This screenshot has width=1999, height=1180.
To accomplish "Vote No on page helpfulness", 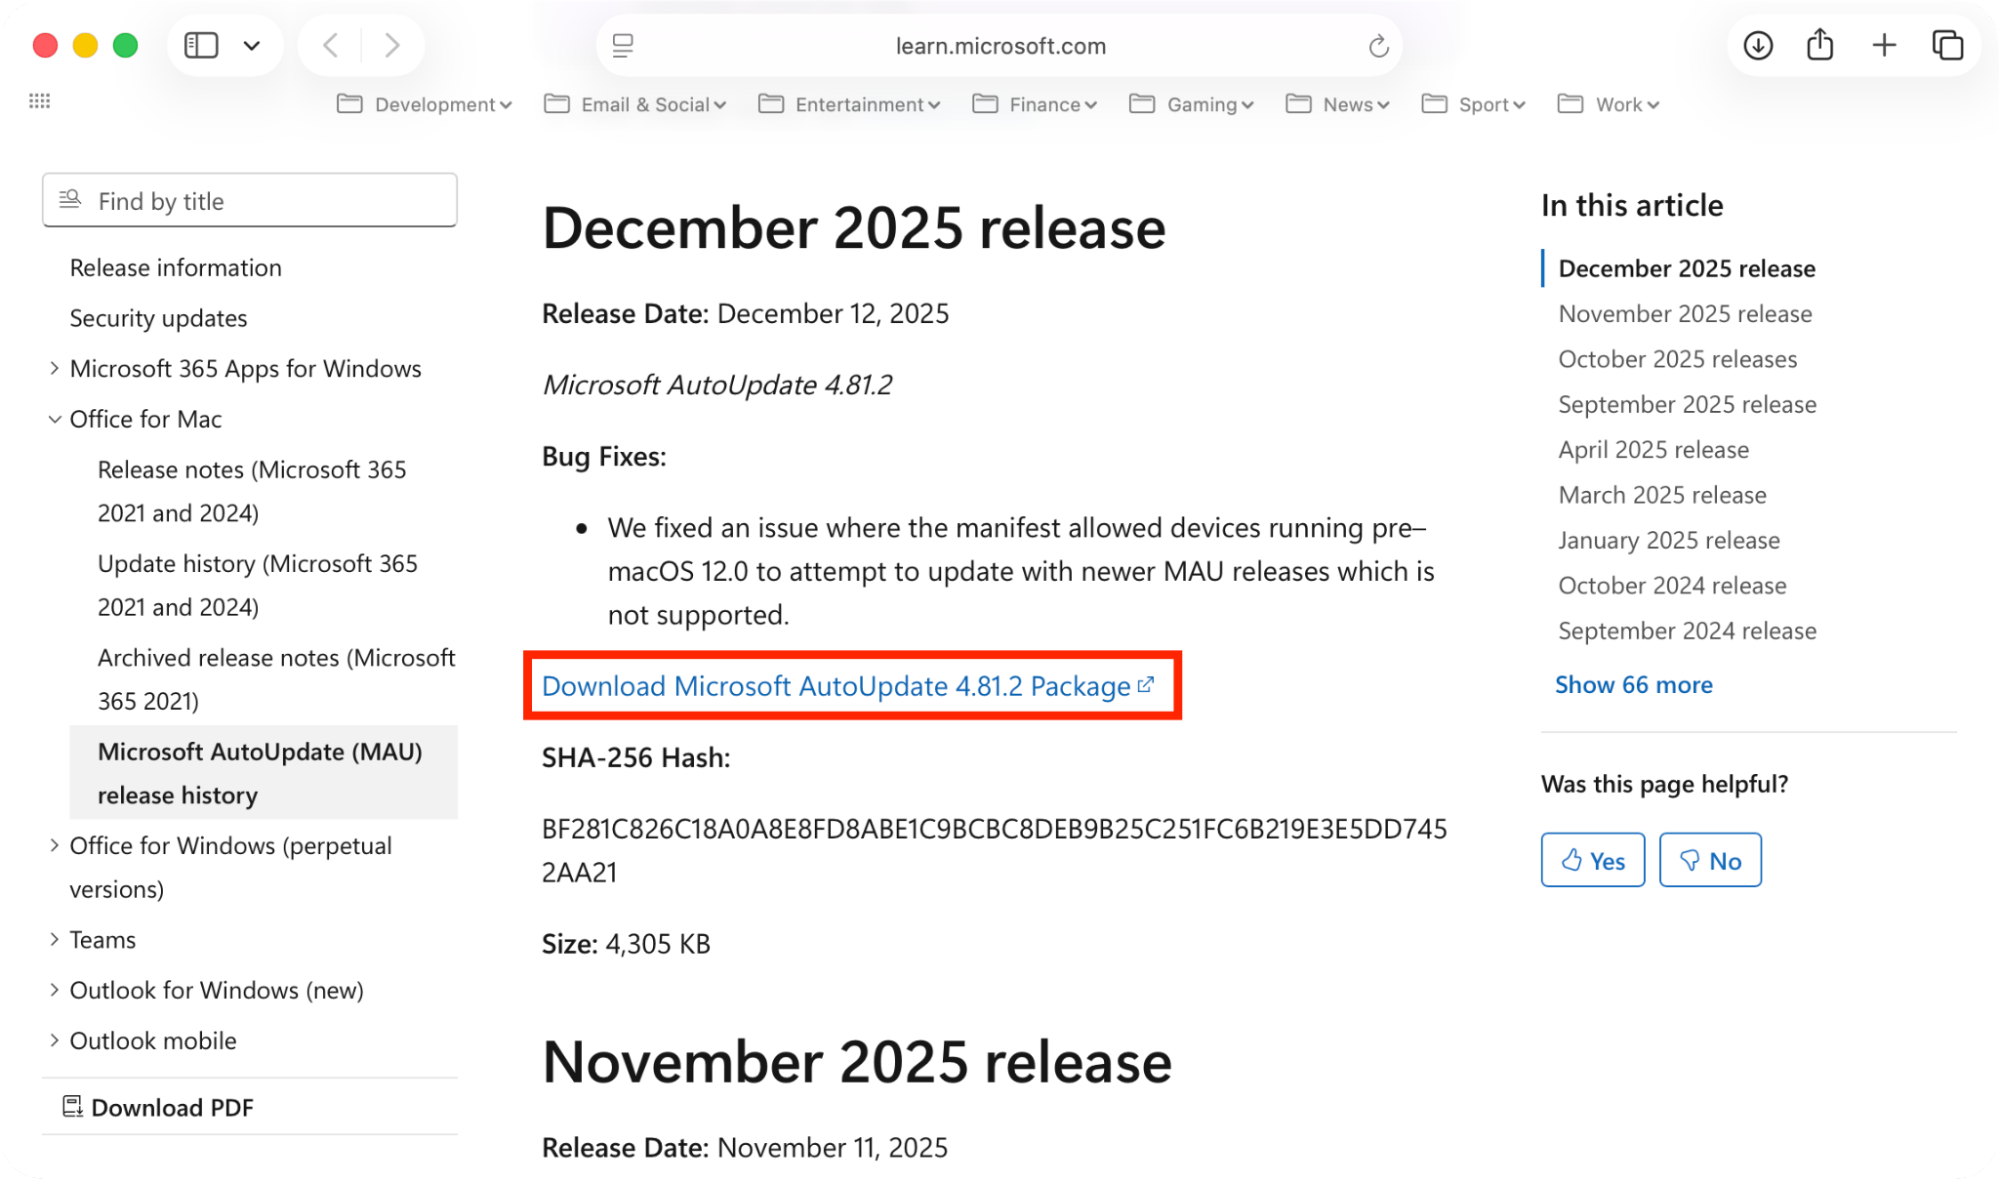I will [1709, 859].
